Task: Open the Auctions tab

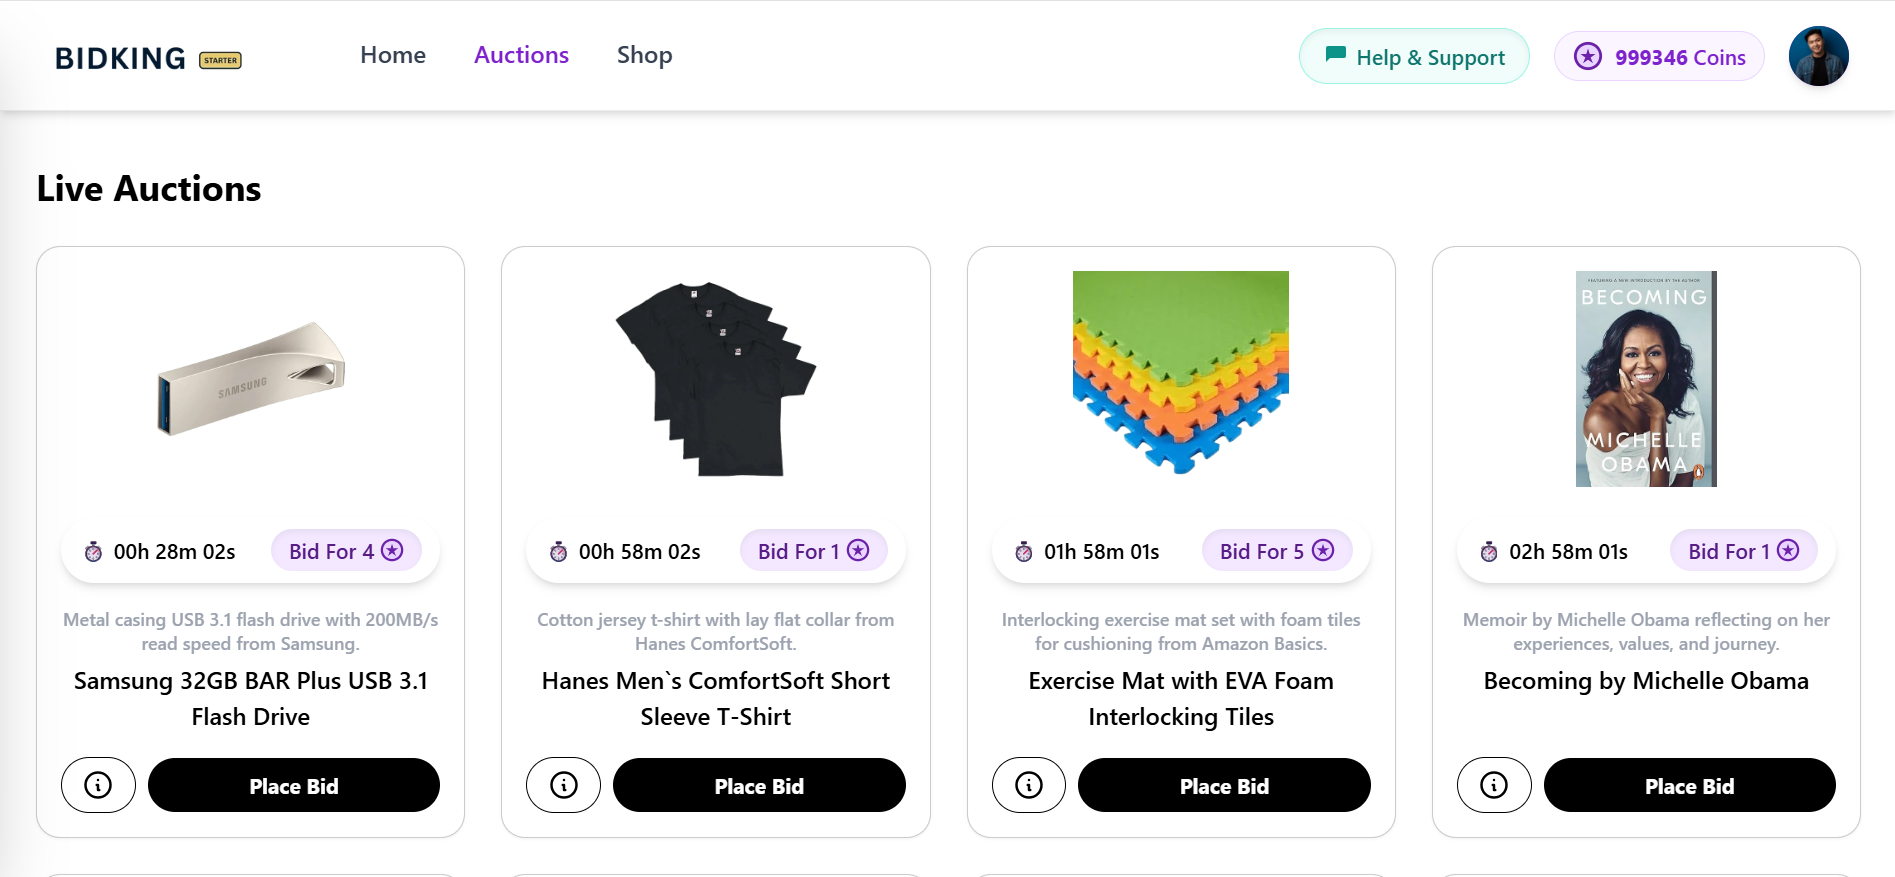Action: [x=521, y=55]
